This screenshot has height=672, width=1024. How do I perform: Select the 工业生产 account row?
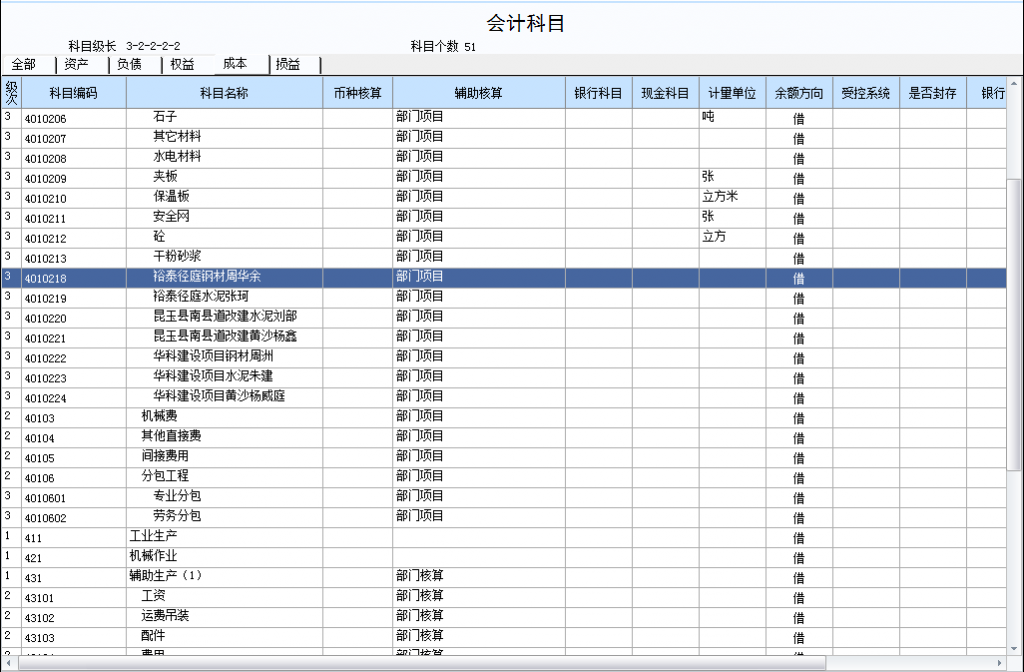(504, 538)
